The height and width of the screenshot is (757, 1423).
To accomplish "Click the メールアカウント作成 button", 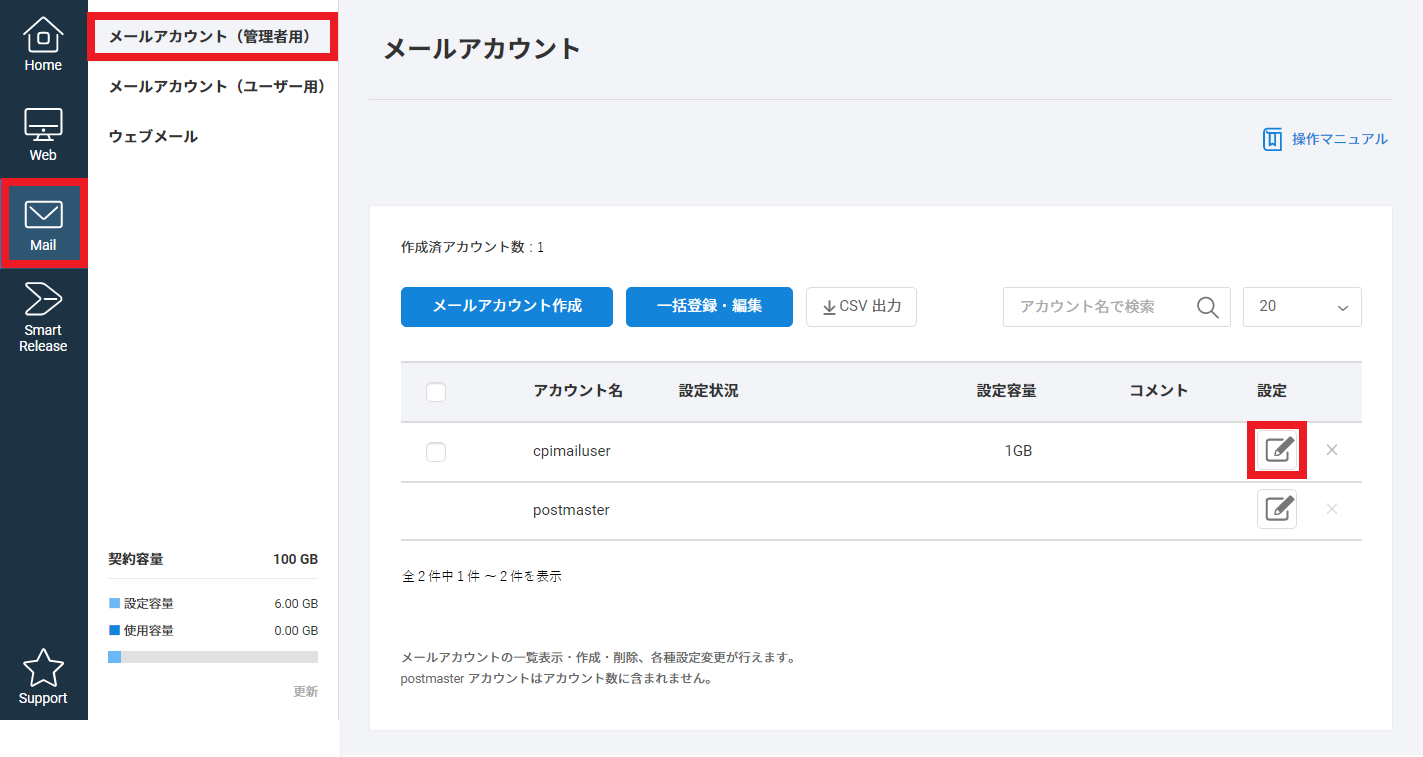I will point(506,306).
